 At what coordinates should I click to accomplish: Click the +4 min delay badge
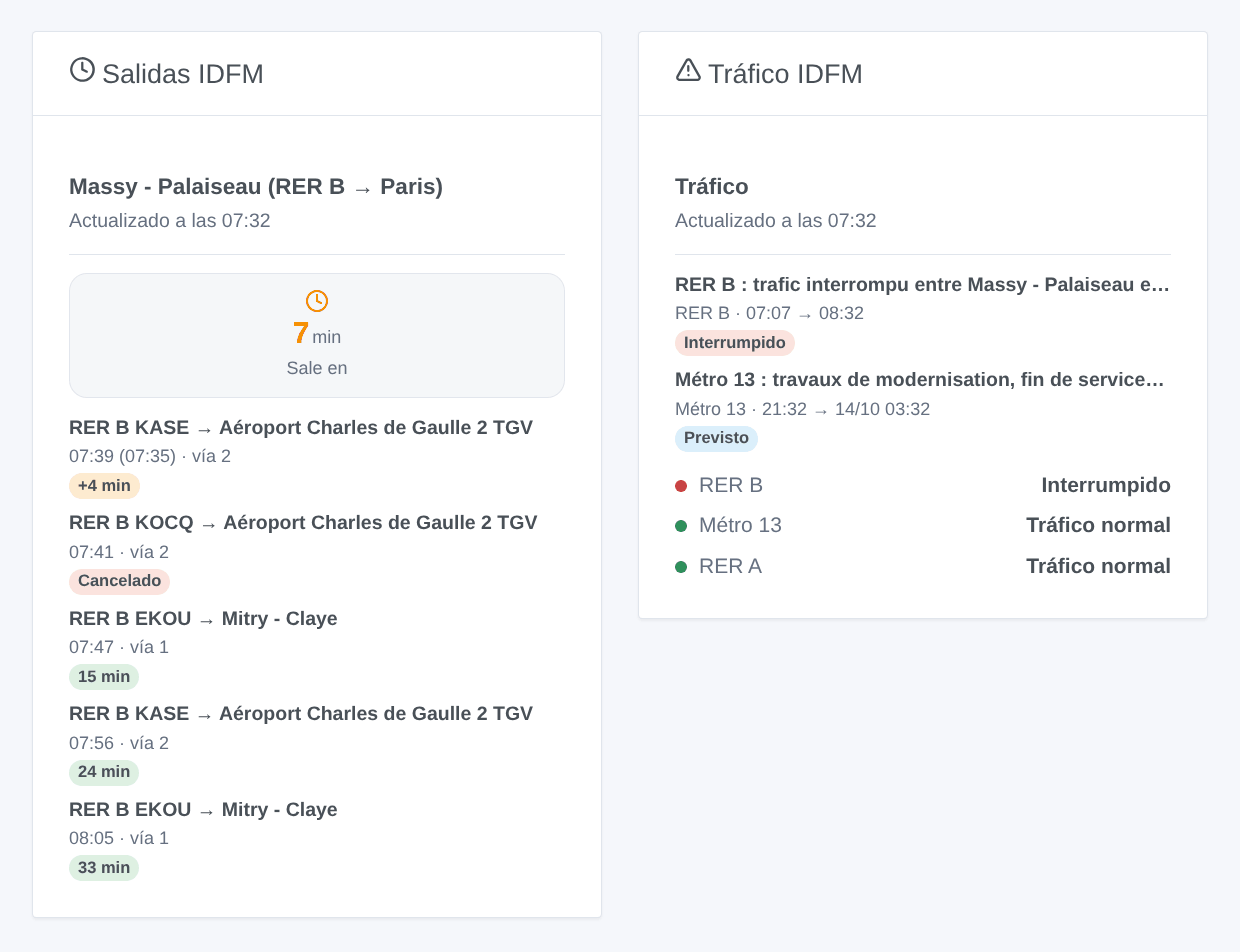[x=104, y=486]
